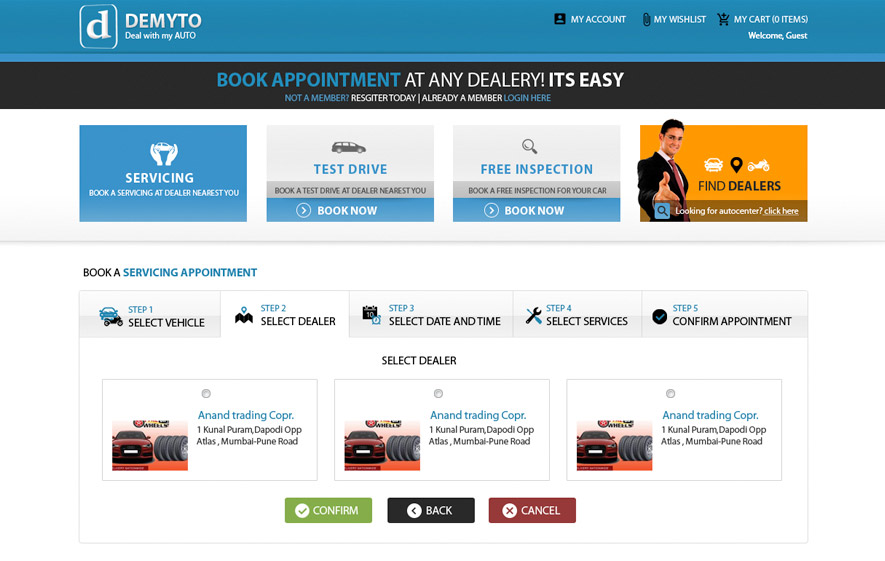
Task: Select the middle dealer radio button
Action: point(438,394)
